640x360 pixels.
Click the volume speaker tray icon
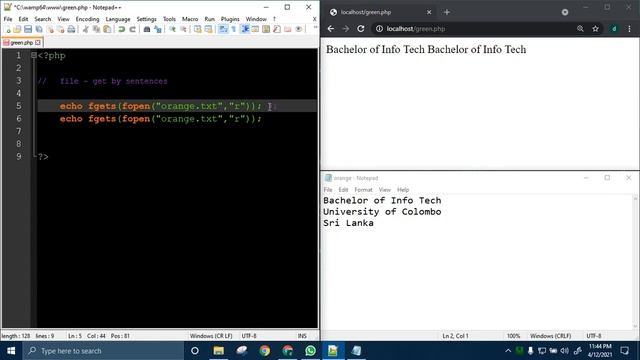point(564,351)
